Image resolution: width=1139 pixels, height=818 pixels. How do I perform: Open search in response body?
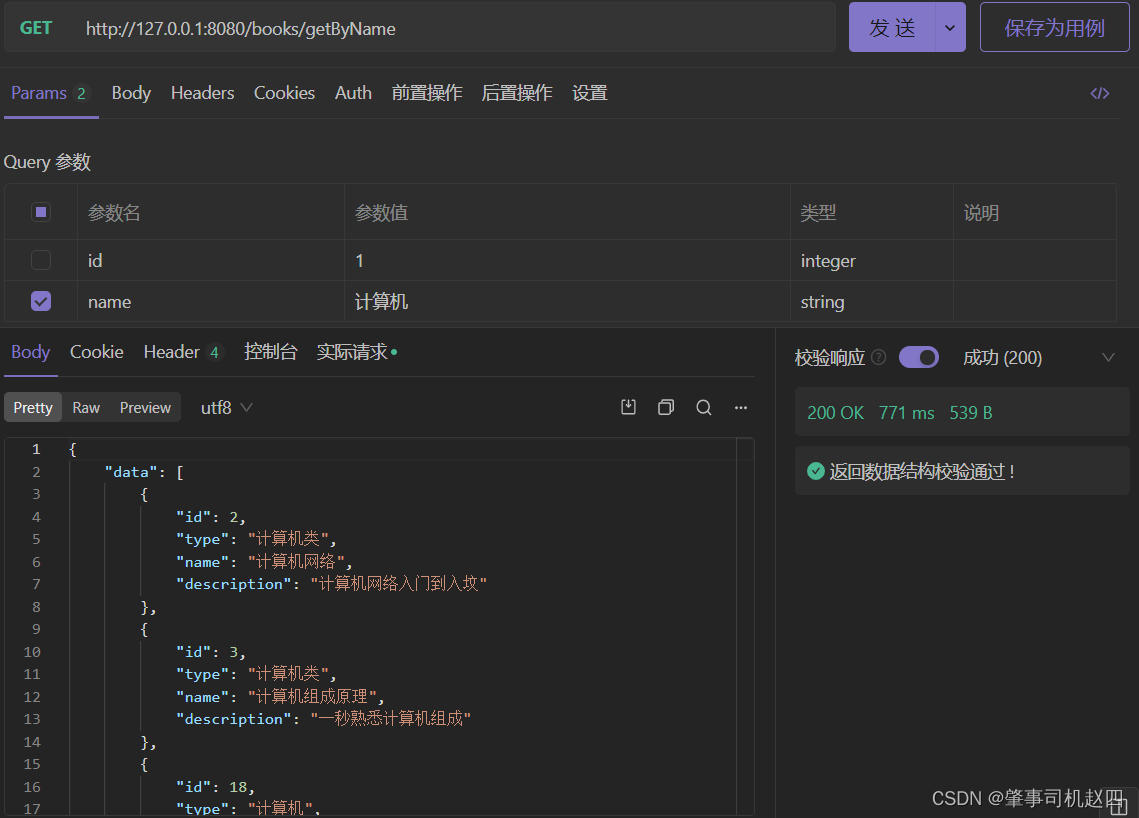704,407
